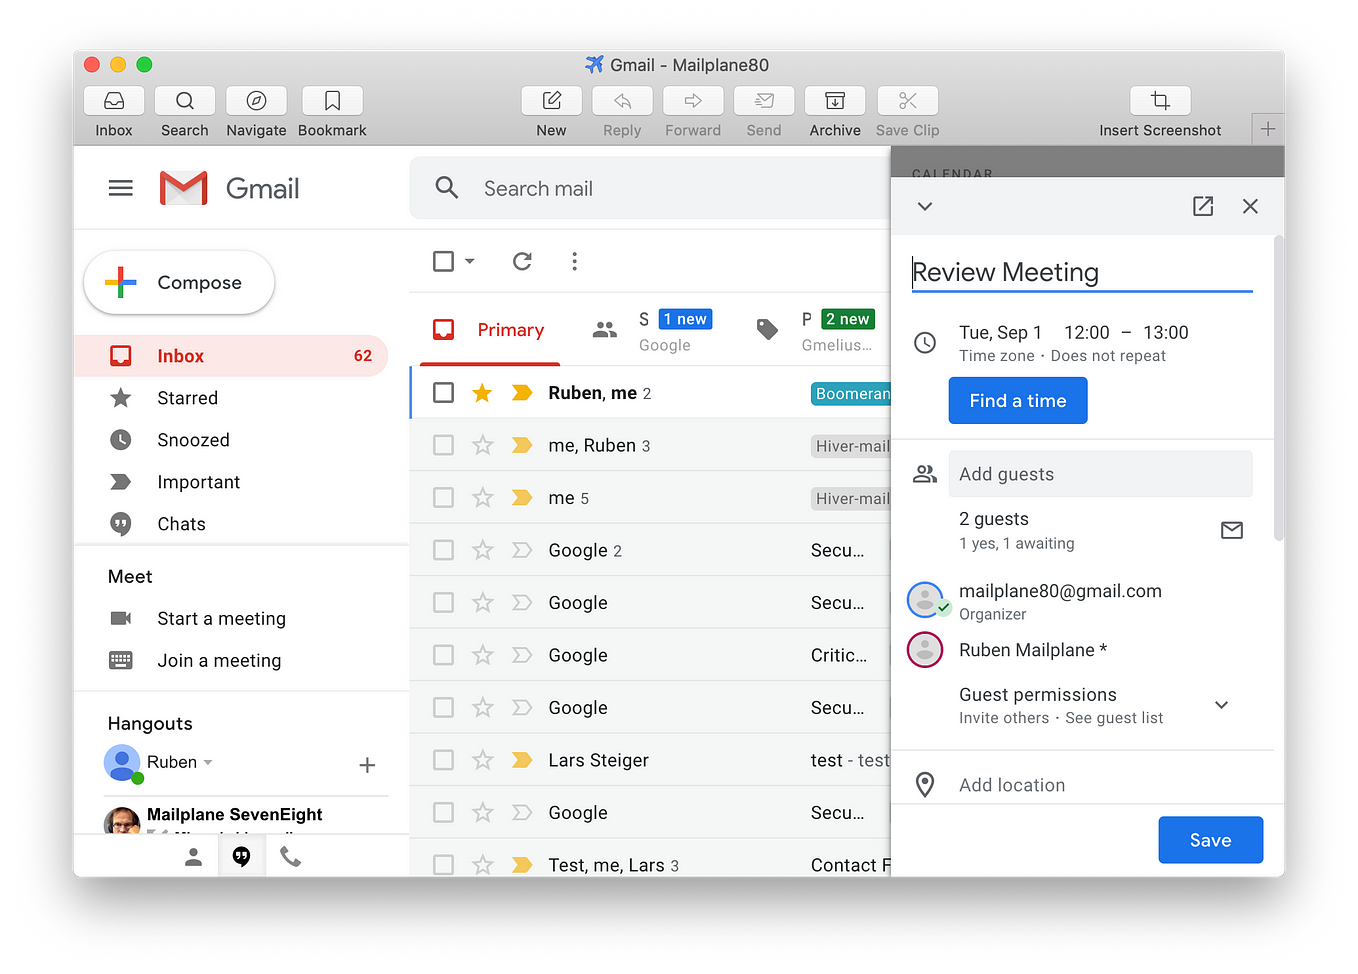Create a New message from the toolbar
Viewport: 1358px width, 974px height.
pyautogui.click(x=551, y=101)
